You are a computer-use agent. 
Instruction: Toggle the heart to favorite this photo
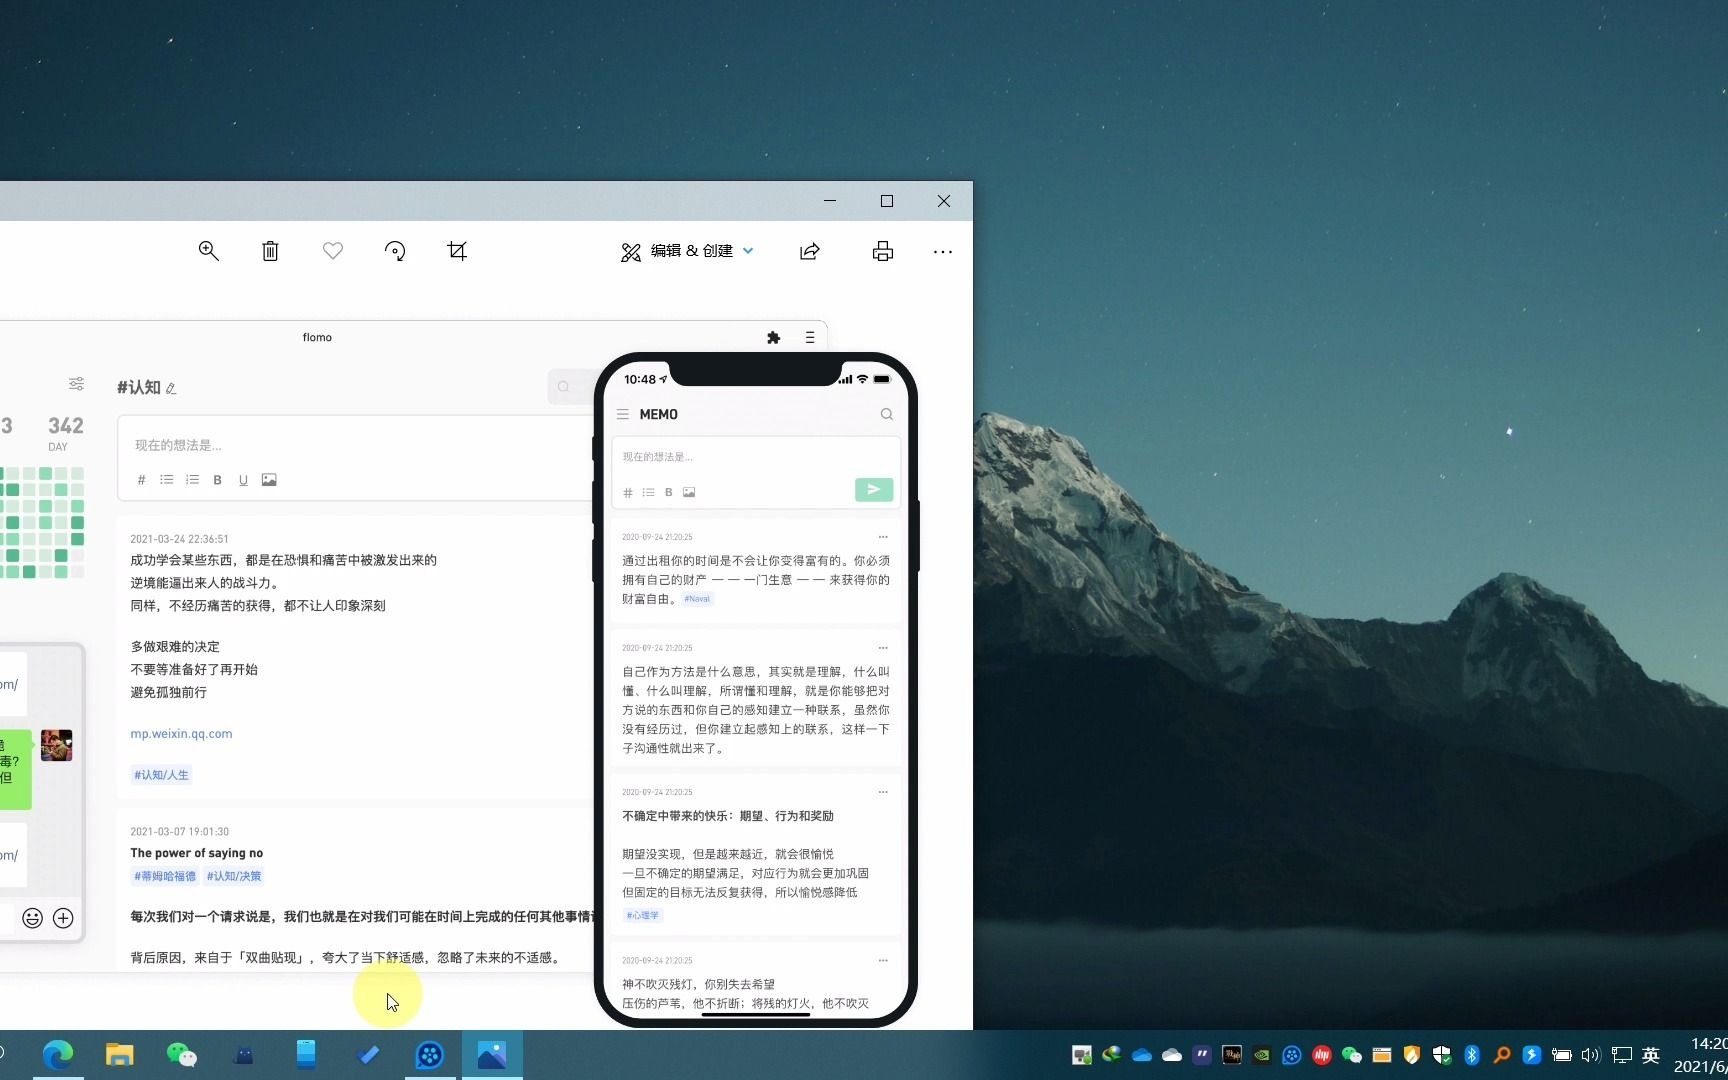332,251
